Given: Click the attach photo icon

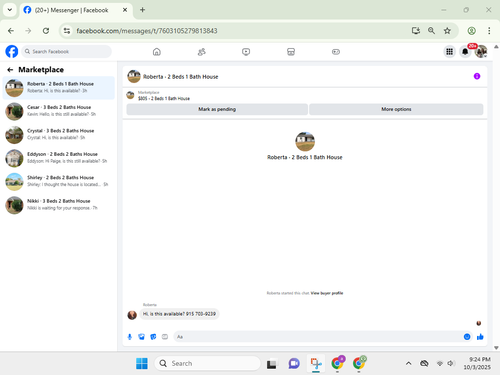Looking at the screenshot, I should (141, 337).
